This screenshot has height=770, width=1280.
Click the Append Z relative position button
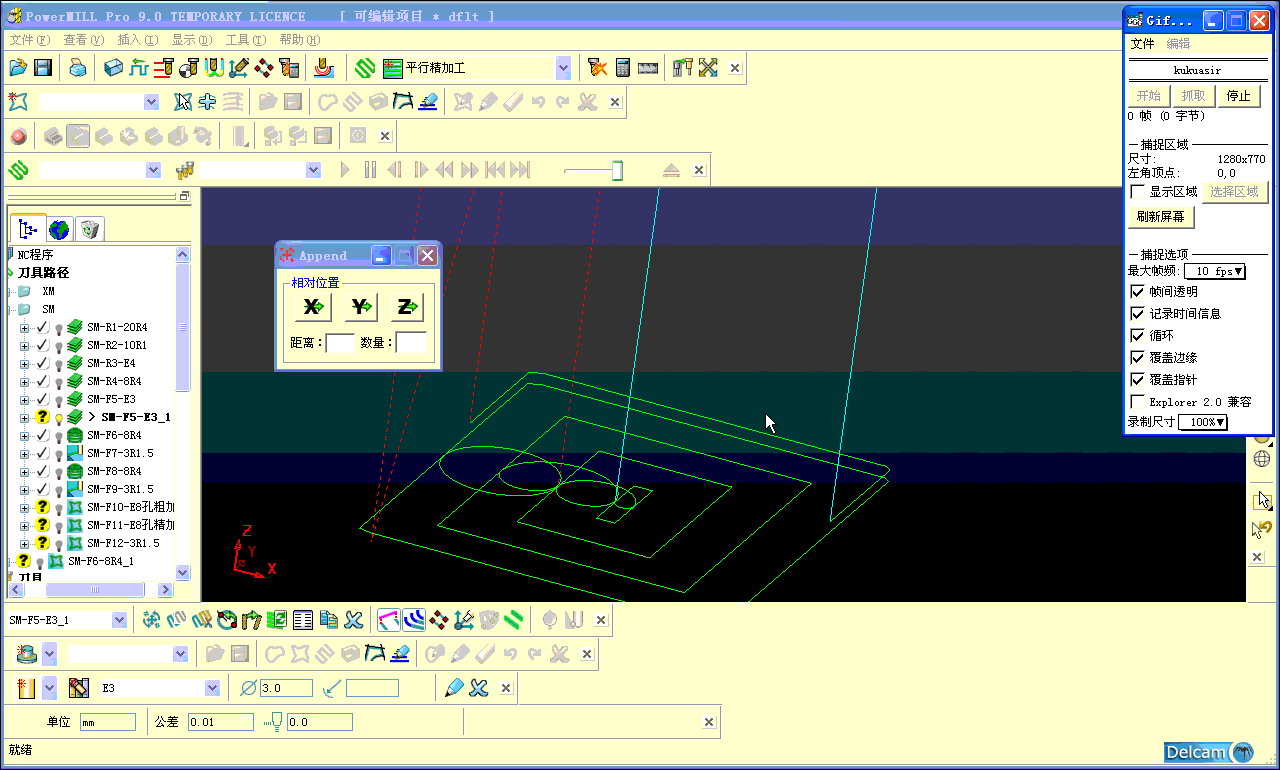tap(407, 307)
